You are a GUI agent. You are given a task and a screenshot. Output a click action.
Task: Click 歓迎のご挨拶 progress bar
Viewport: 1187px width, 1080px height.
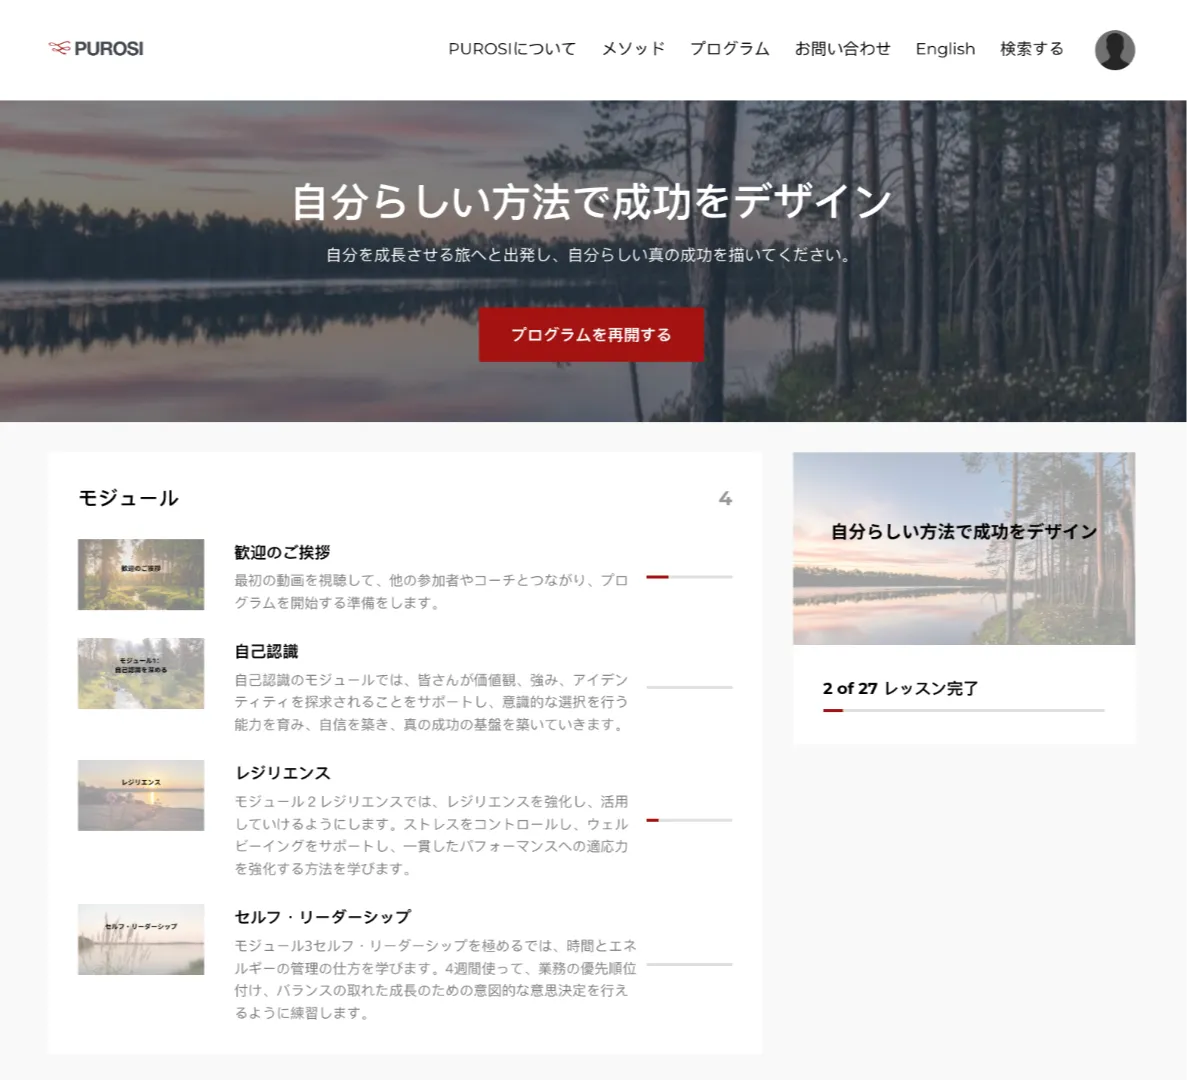[x=689, y=577]
